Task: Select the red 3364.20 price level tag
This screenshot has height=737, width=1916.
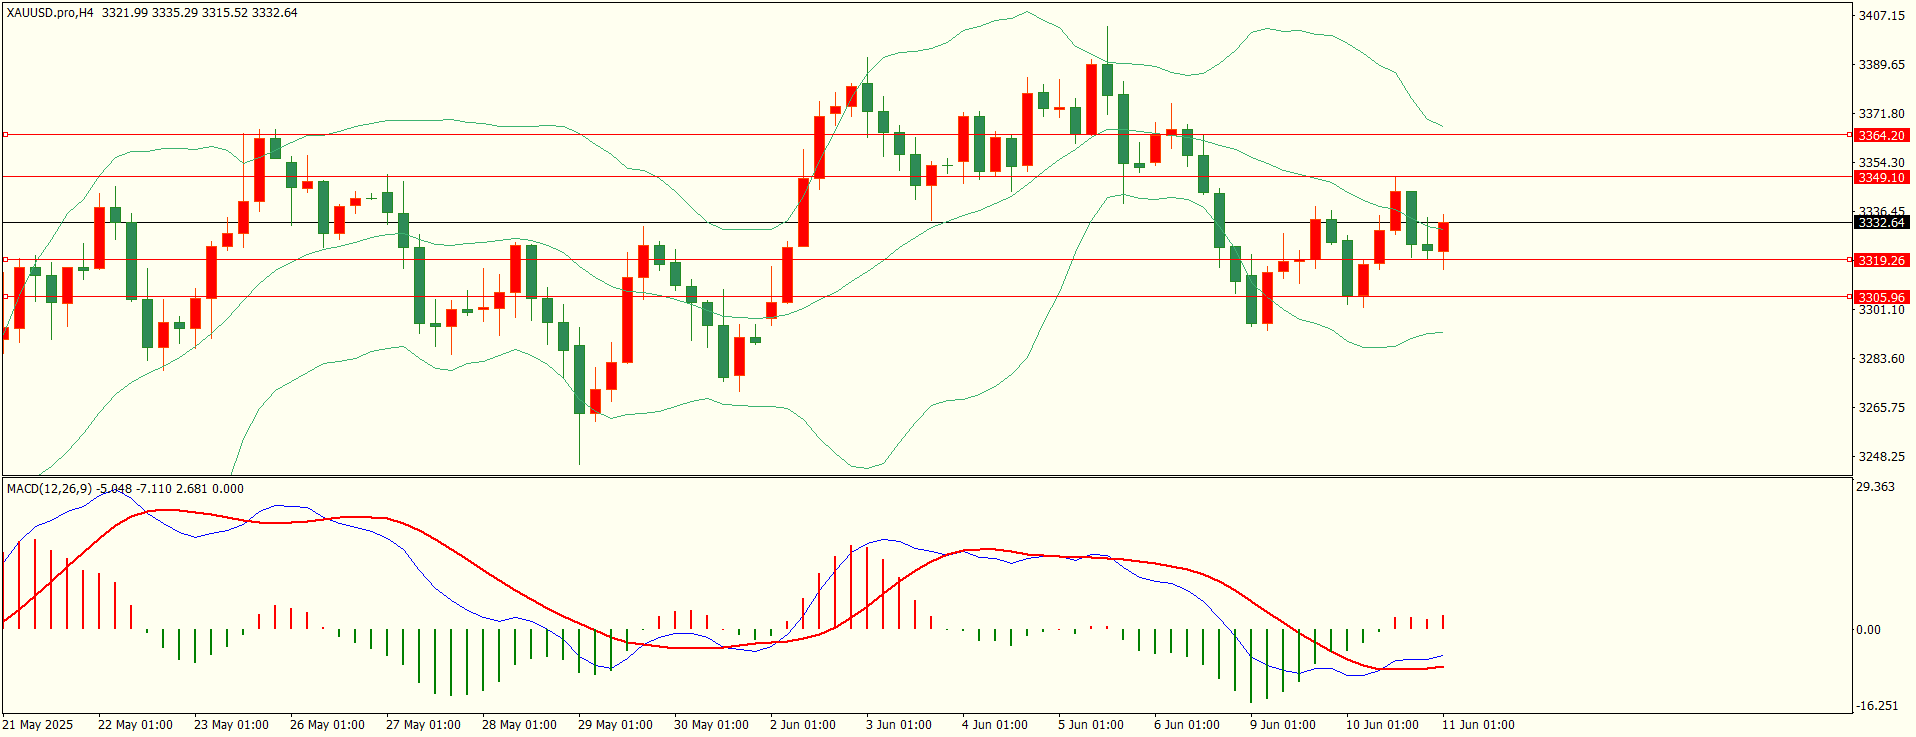Action: tap(1881, 135)
